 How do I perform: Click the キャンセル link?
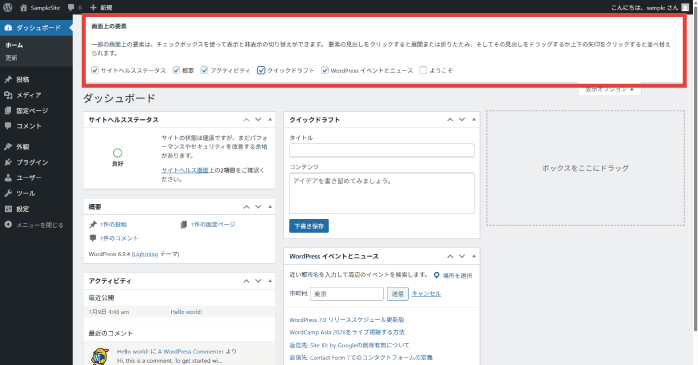[x=426, y=294]
